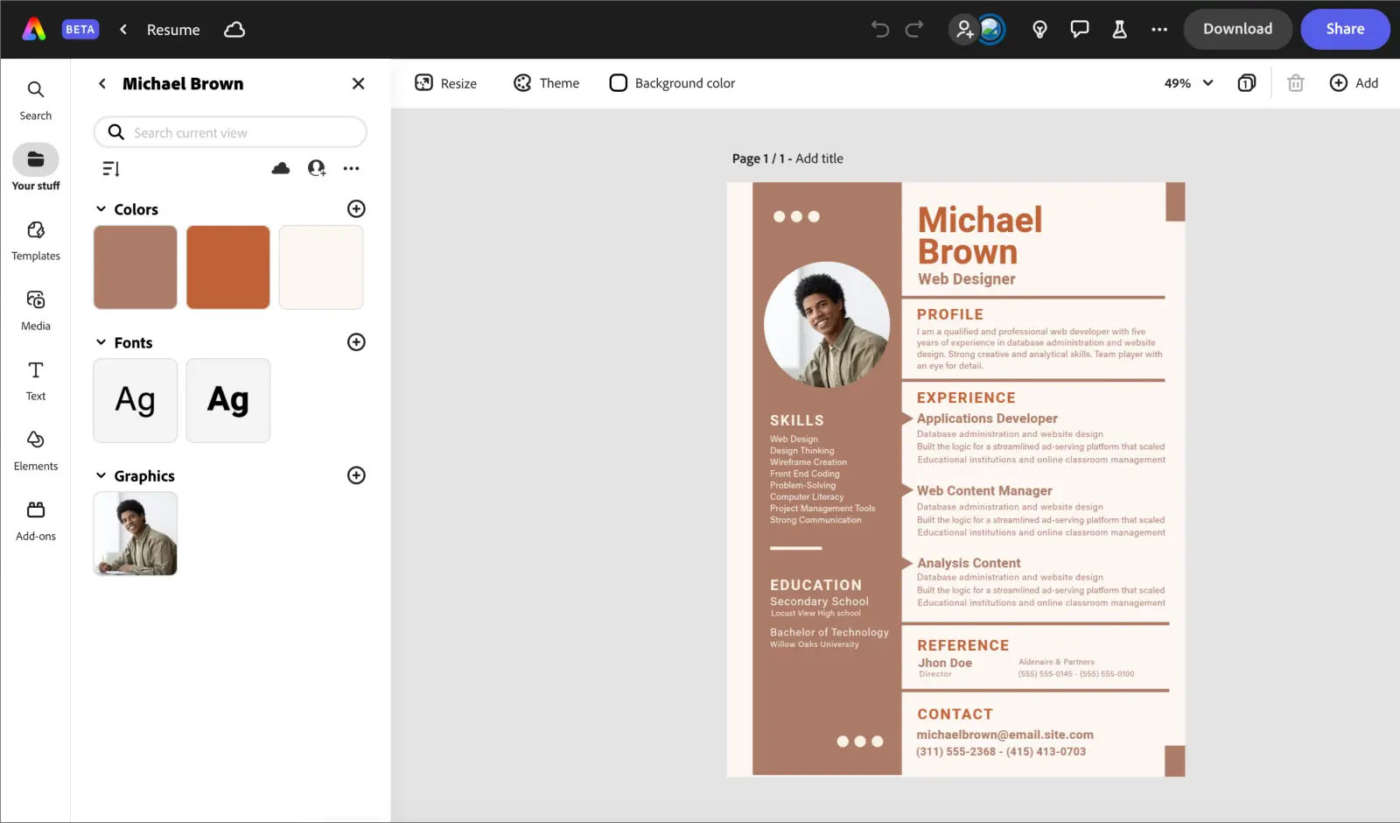Click the Michael graphic thumbnail under Graphics
Viewport: 1400px width, 823px height.
[x=134, y=533]
